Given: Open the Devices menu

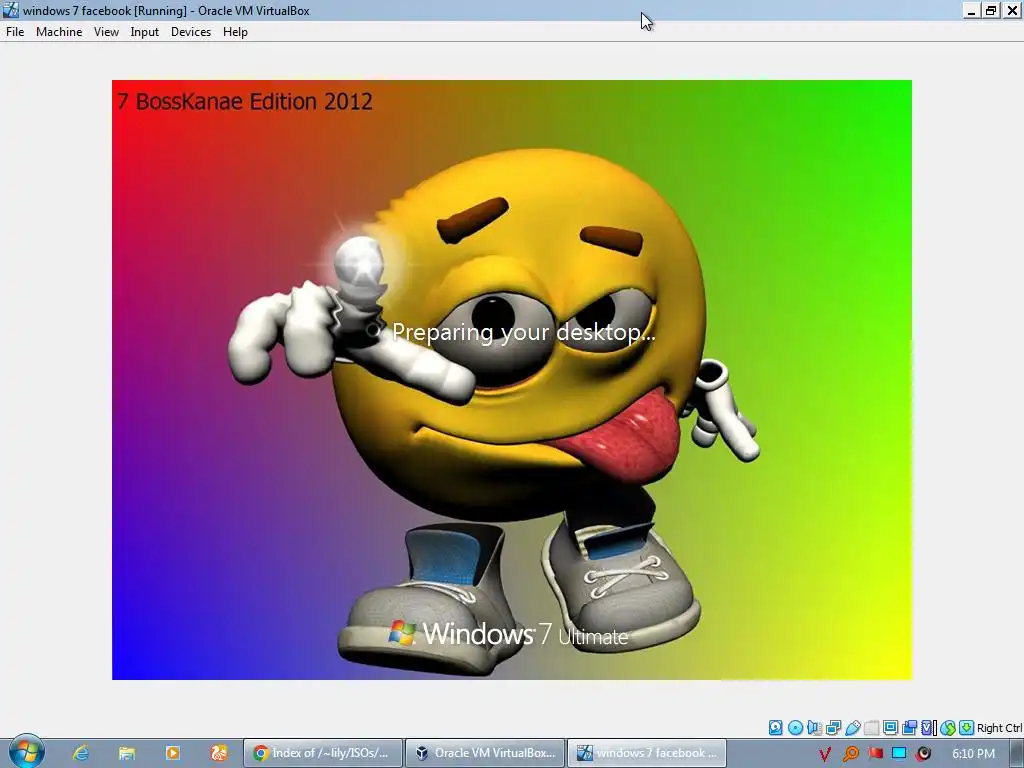Looking at the screenshot, I should point(191,31).
